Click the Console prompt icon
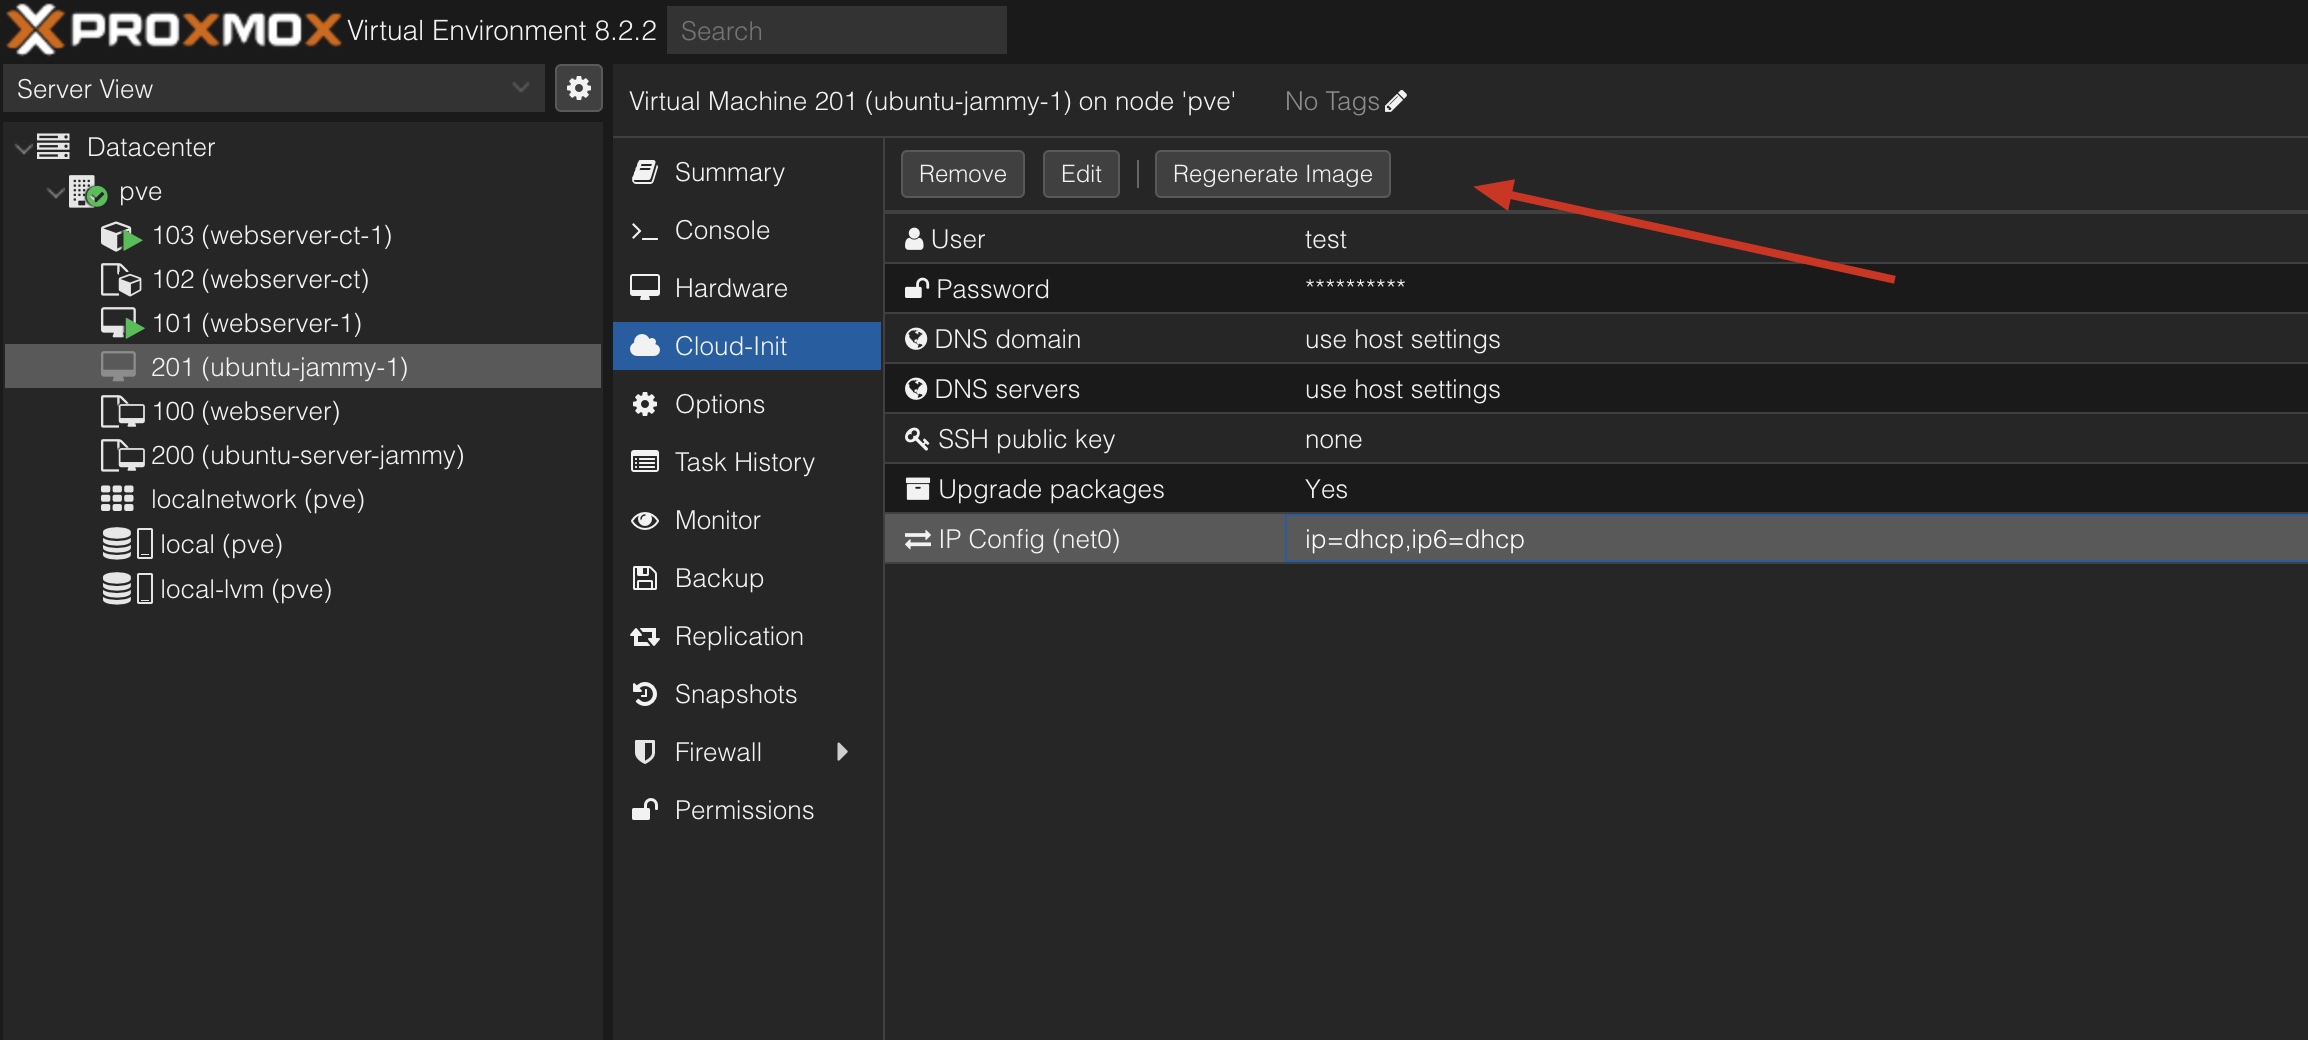2308x1040 pixels. 645,231
